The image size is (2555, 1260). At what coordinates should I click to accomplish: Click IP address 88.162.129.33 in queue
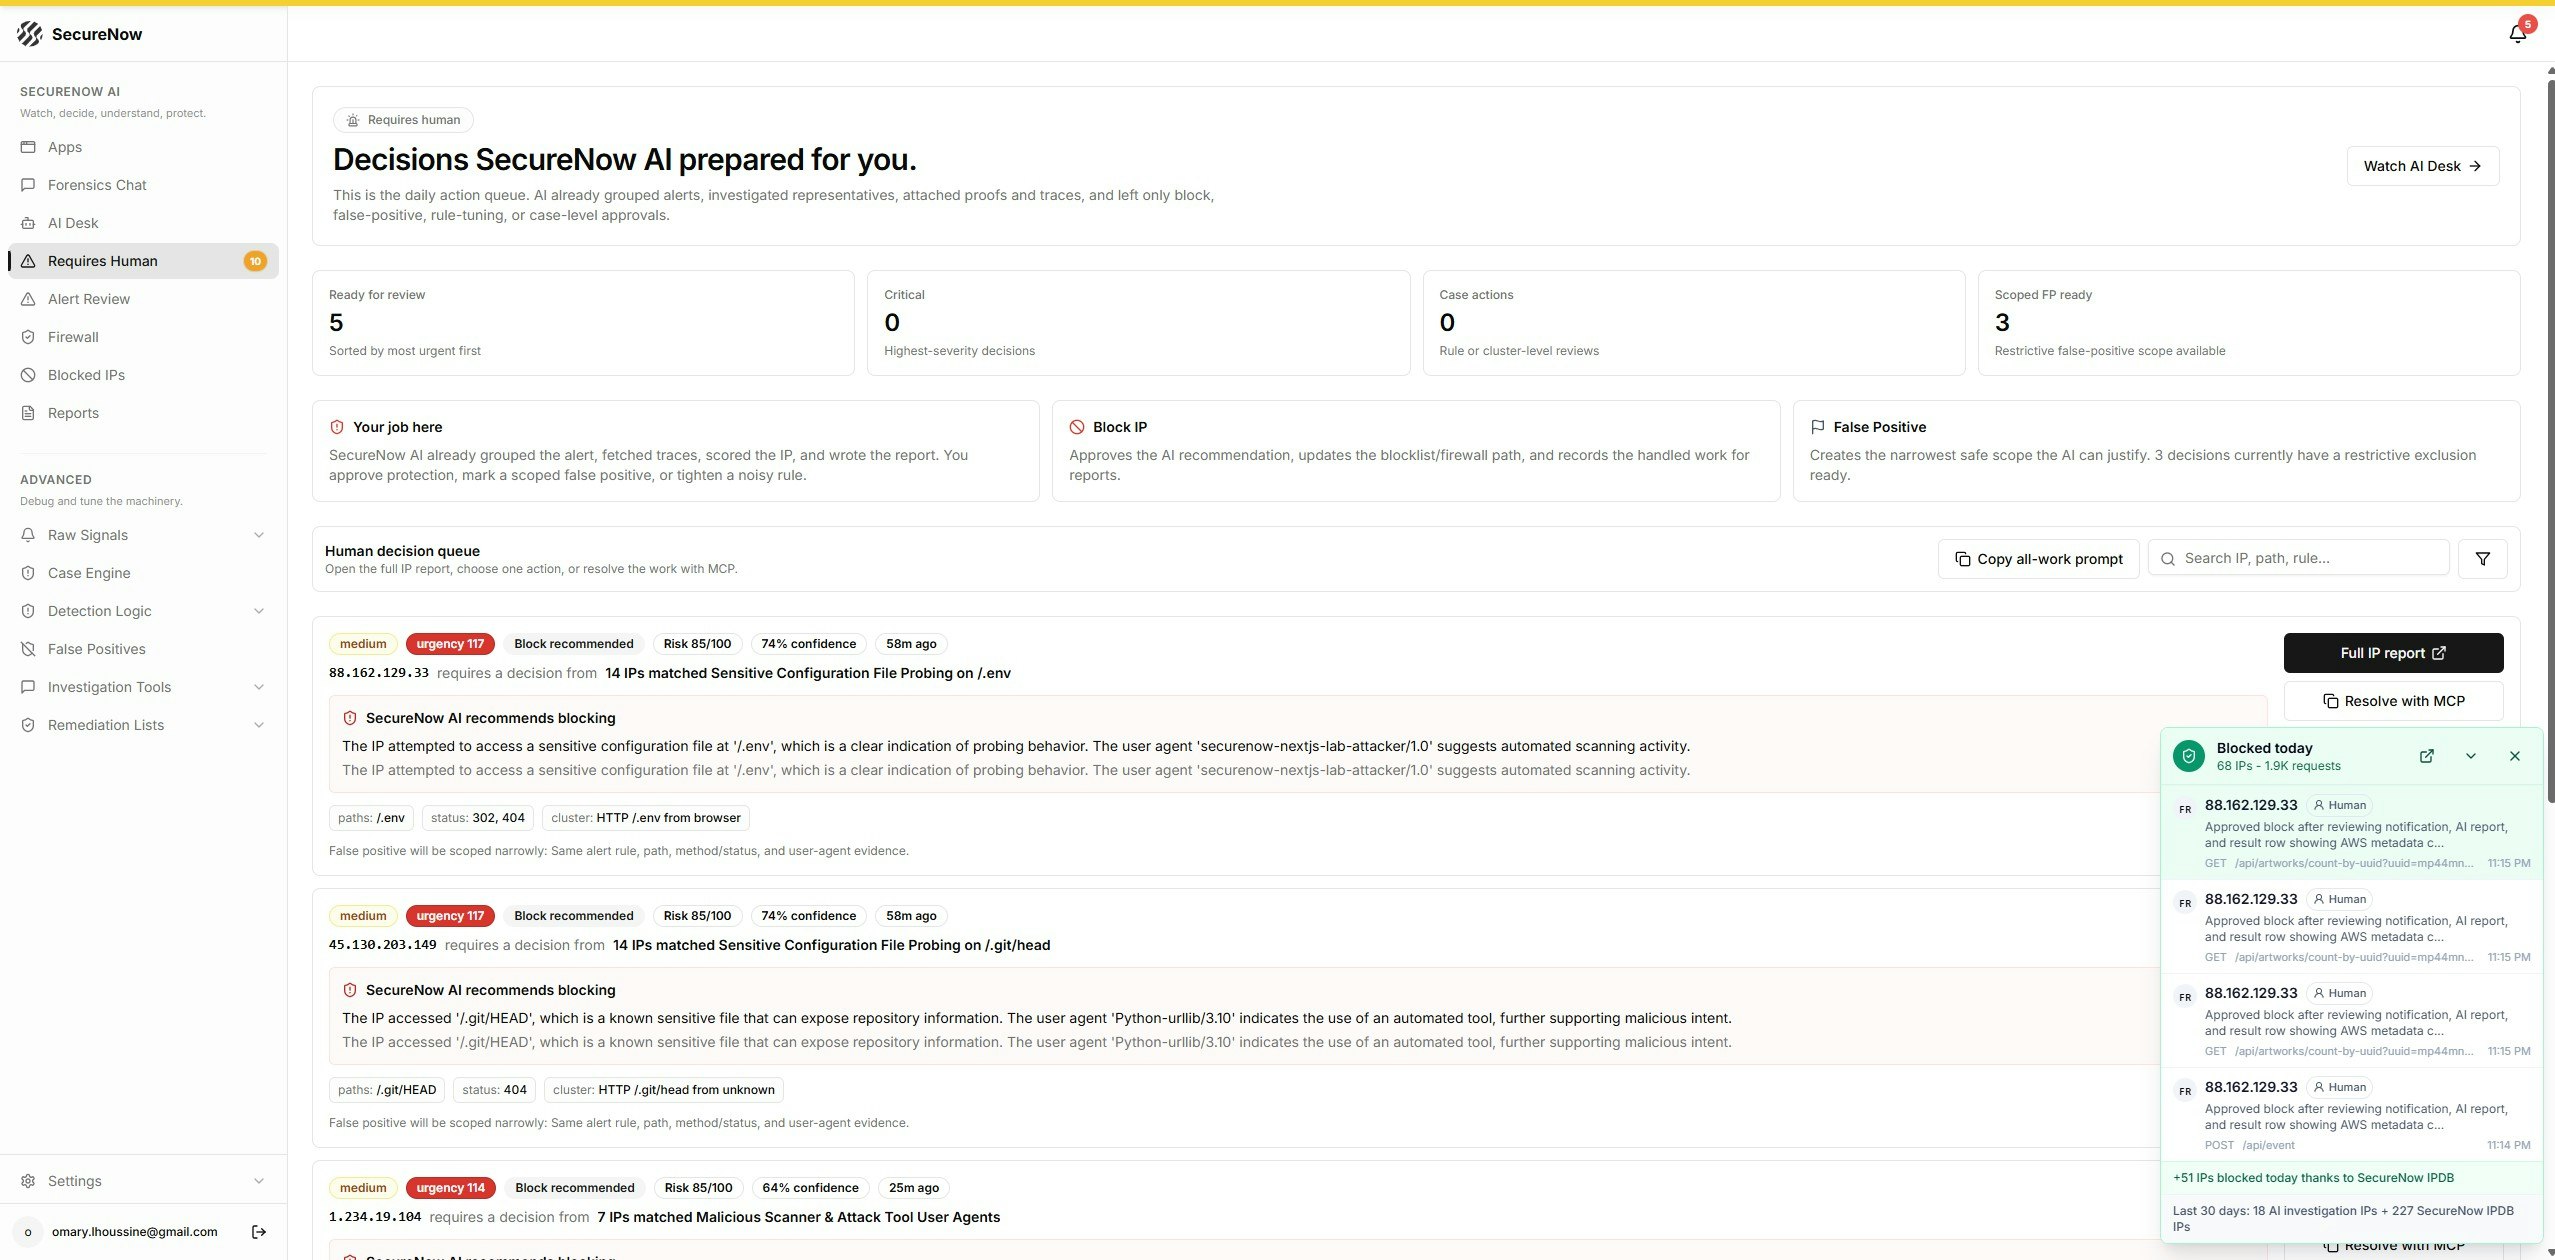coord(379,673)
